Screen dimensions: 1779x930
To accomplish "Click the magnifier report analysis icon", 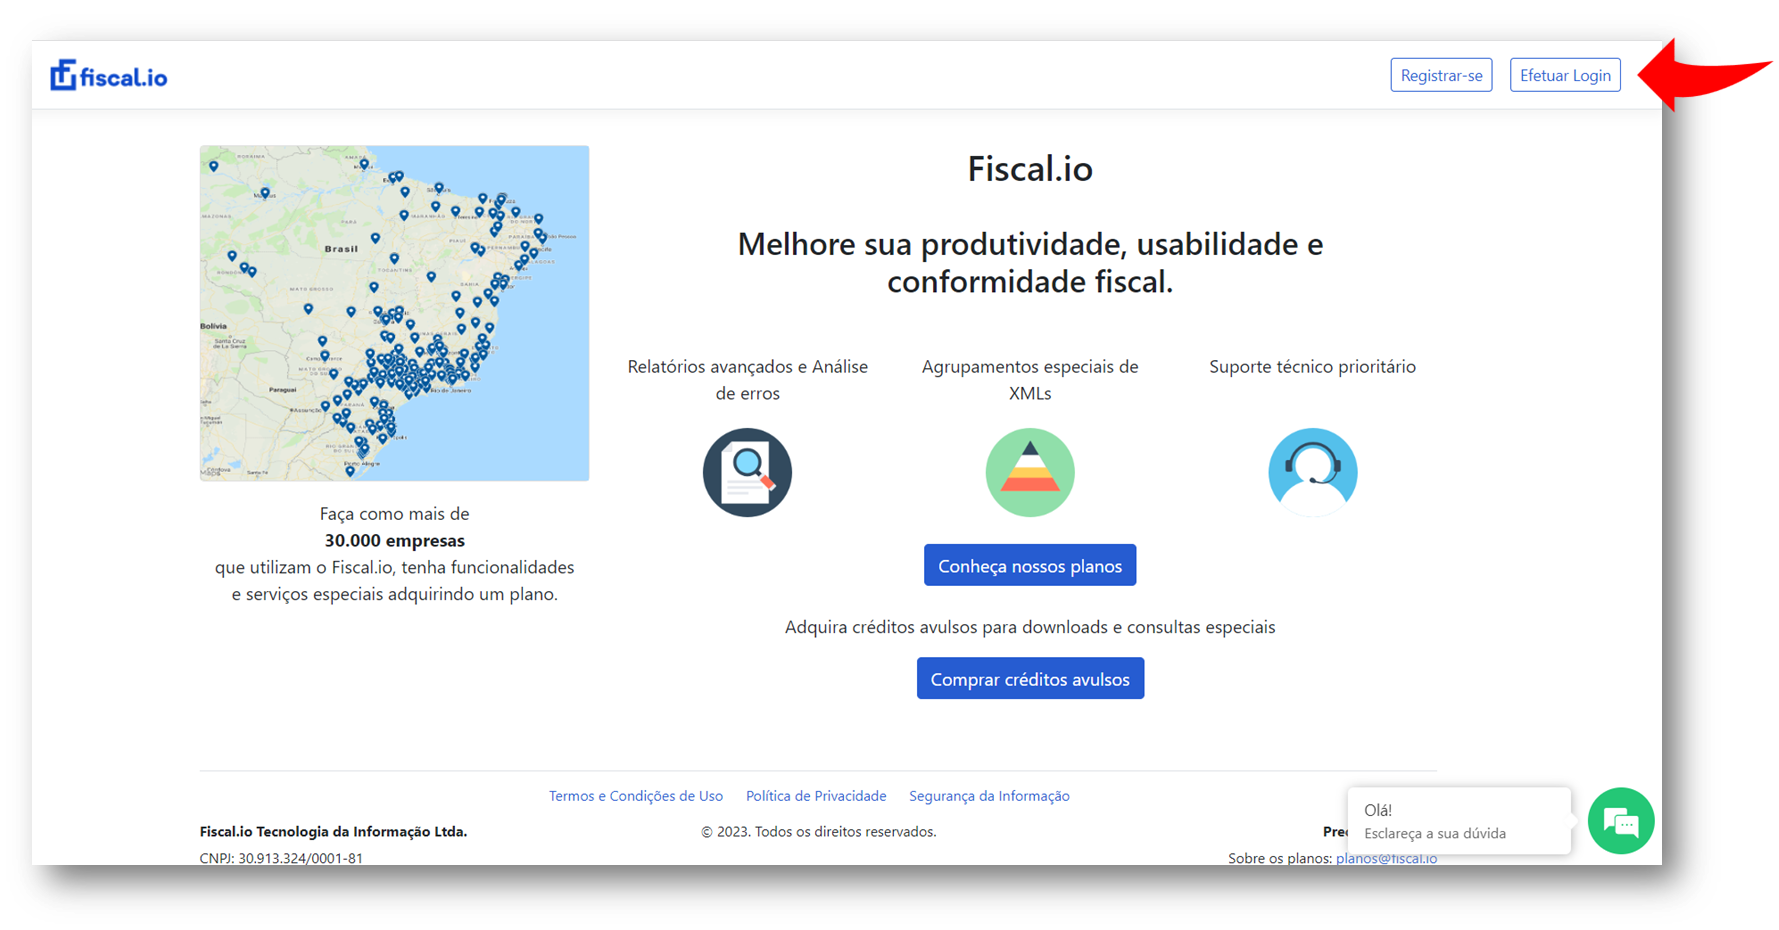I will 747,472.
